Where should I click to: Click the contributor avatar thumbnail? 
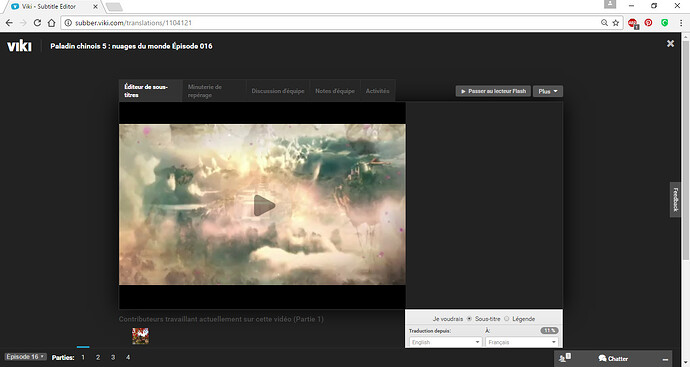coord(140,336)
